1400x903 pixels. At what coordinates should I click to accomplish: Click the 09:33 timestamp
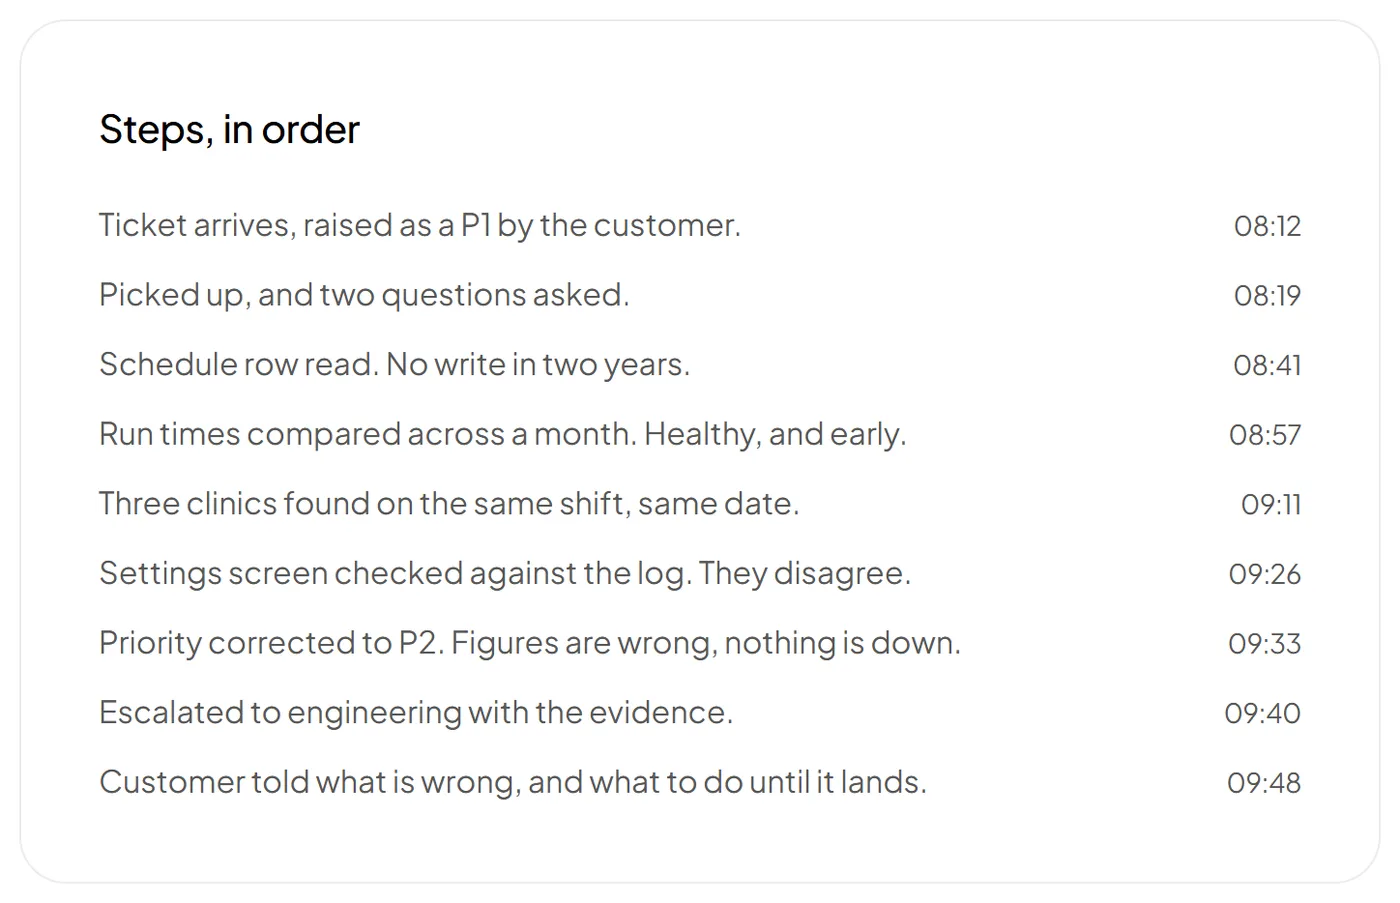pyautogui.click(x=1265, y=643)
